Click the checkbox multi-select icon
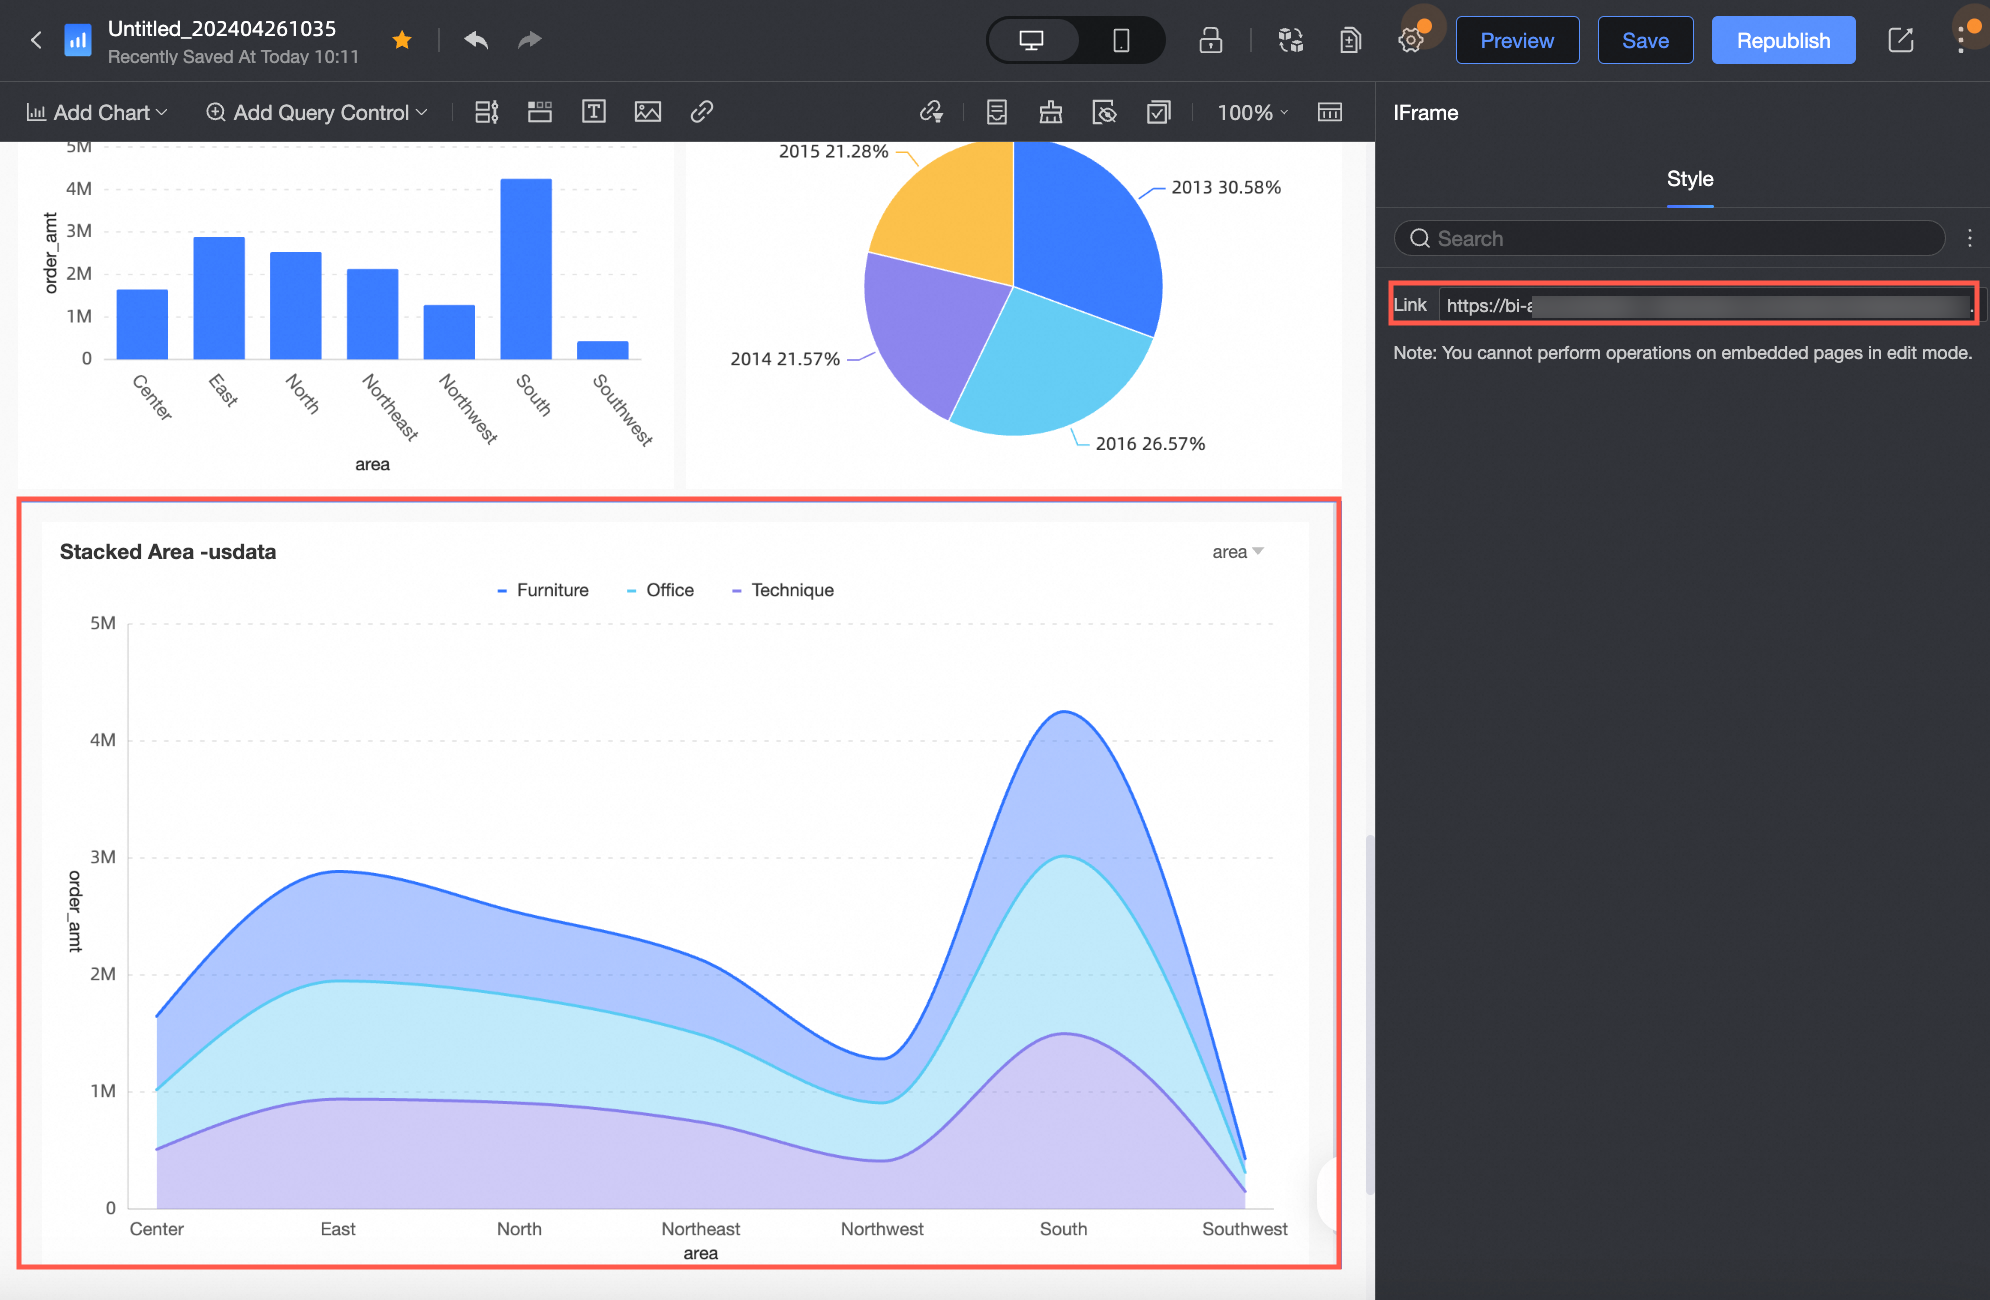 pyautogui.click(x=1158, y=112)
